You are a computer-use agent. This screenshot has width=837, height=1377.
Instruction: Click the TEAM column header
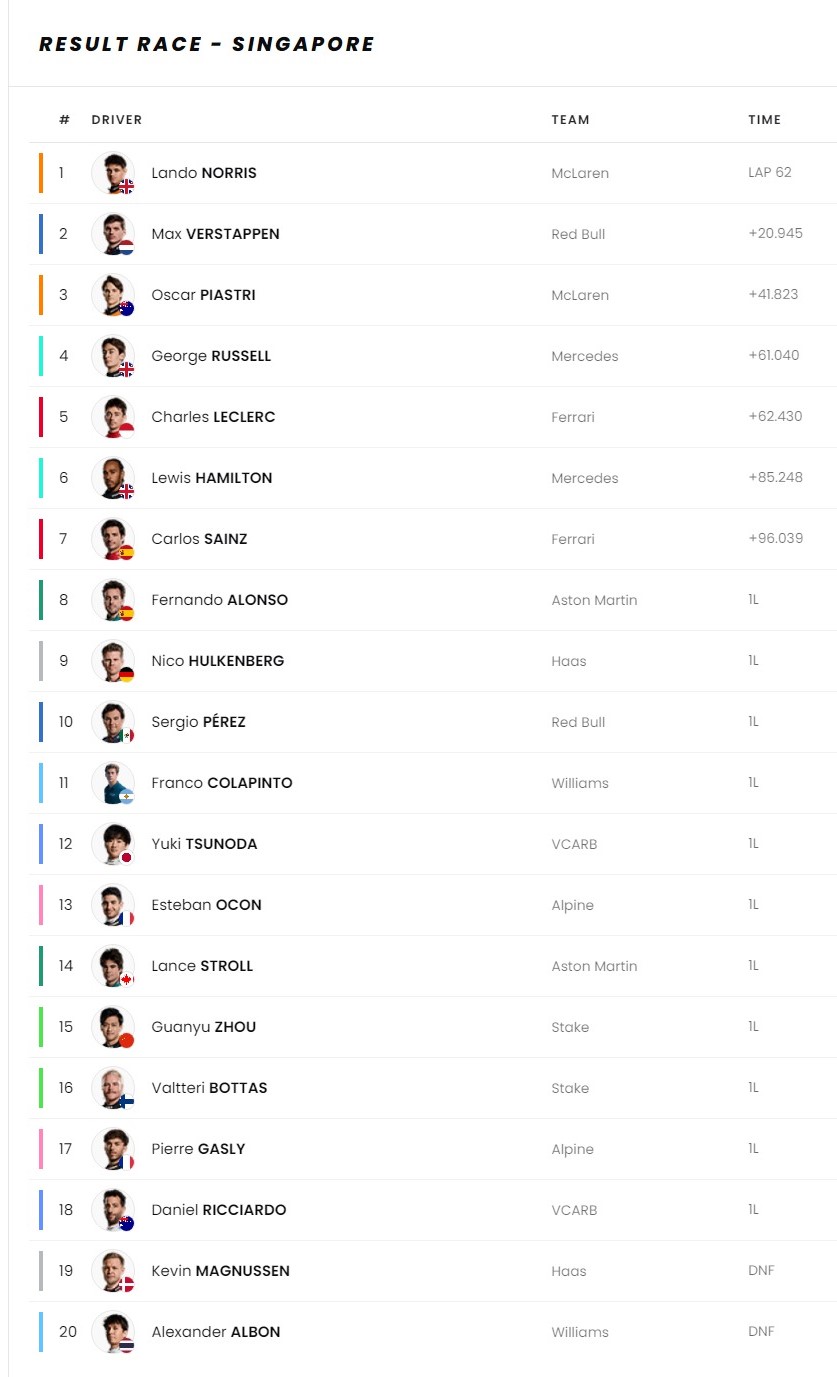point(570,120)
